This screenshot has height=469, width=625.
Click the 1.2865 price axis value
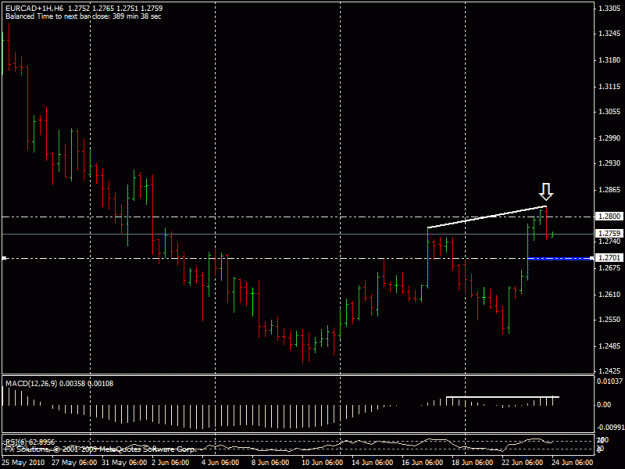[609, 190]
